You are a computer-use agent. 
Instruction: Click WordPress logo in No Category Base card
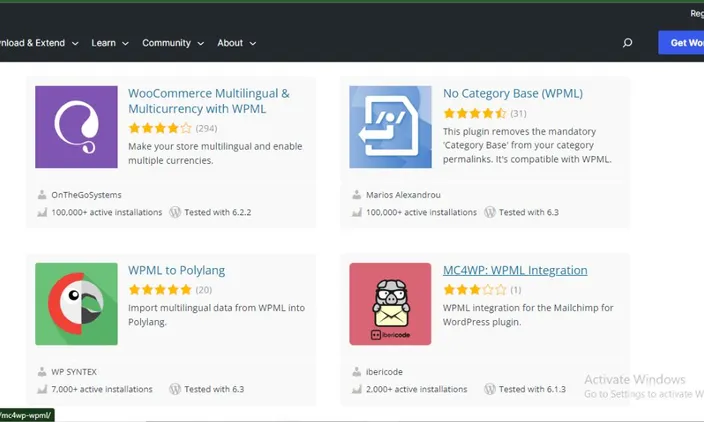490,212
